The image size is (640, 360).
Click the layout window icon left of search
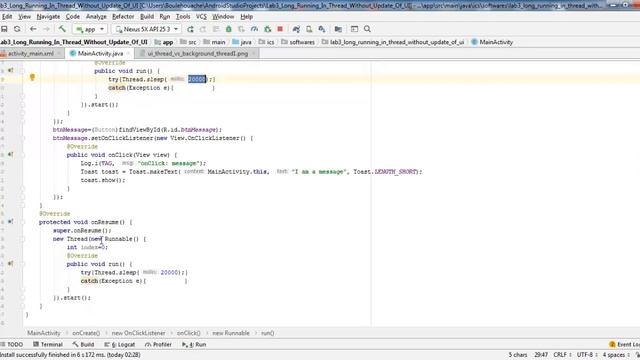[354, 29]
